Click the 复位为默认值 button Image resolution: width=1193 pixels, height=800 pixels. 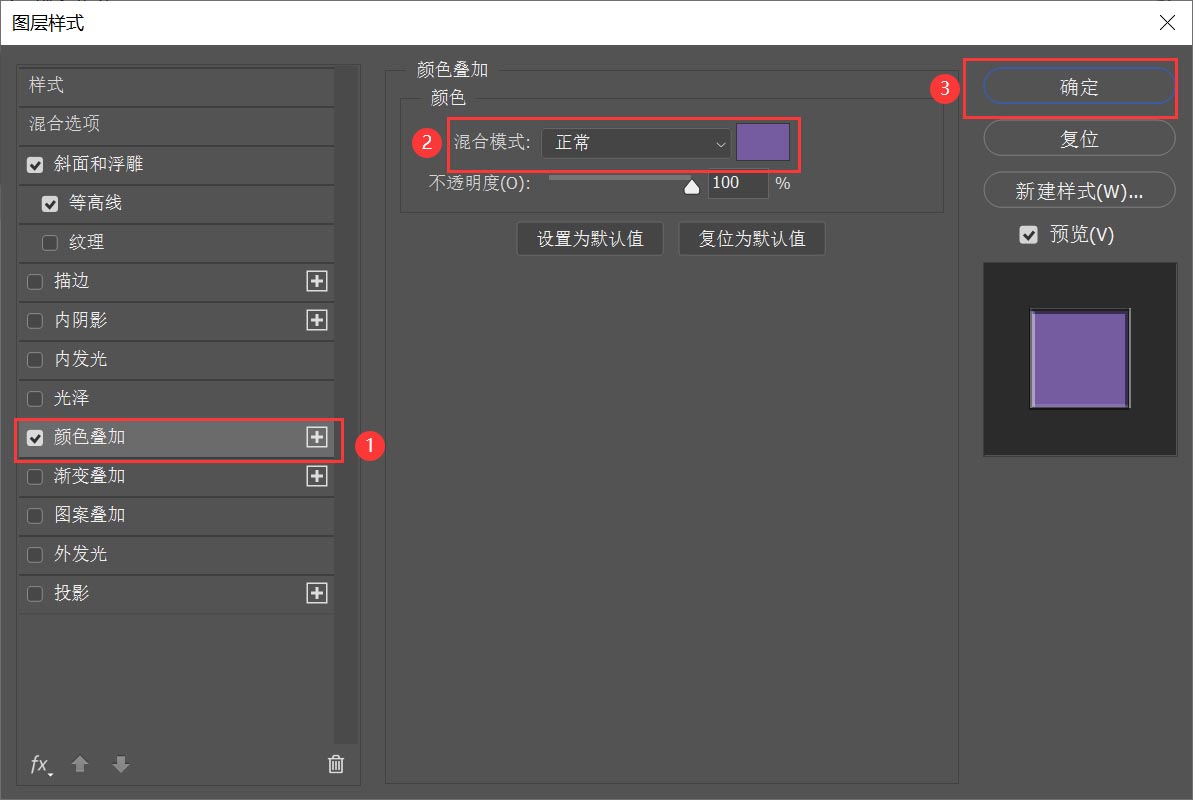point(751,238)
